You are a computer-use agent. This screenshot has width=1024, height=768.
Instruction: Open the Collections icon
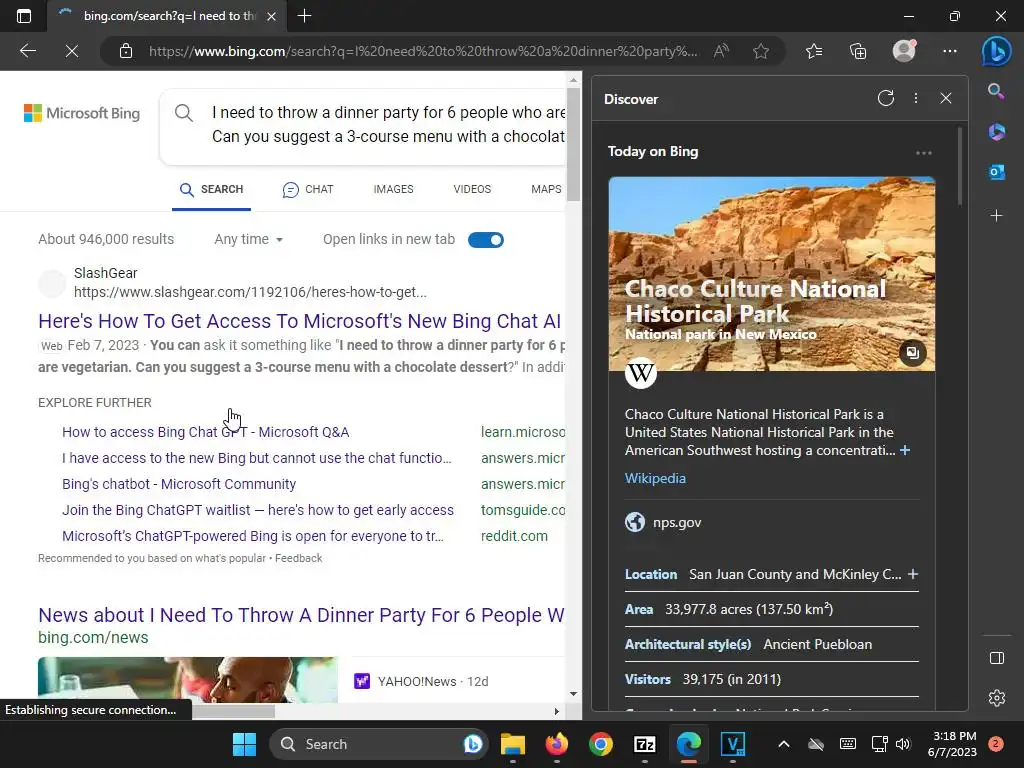click(858, 51)
